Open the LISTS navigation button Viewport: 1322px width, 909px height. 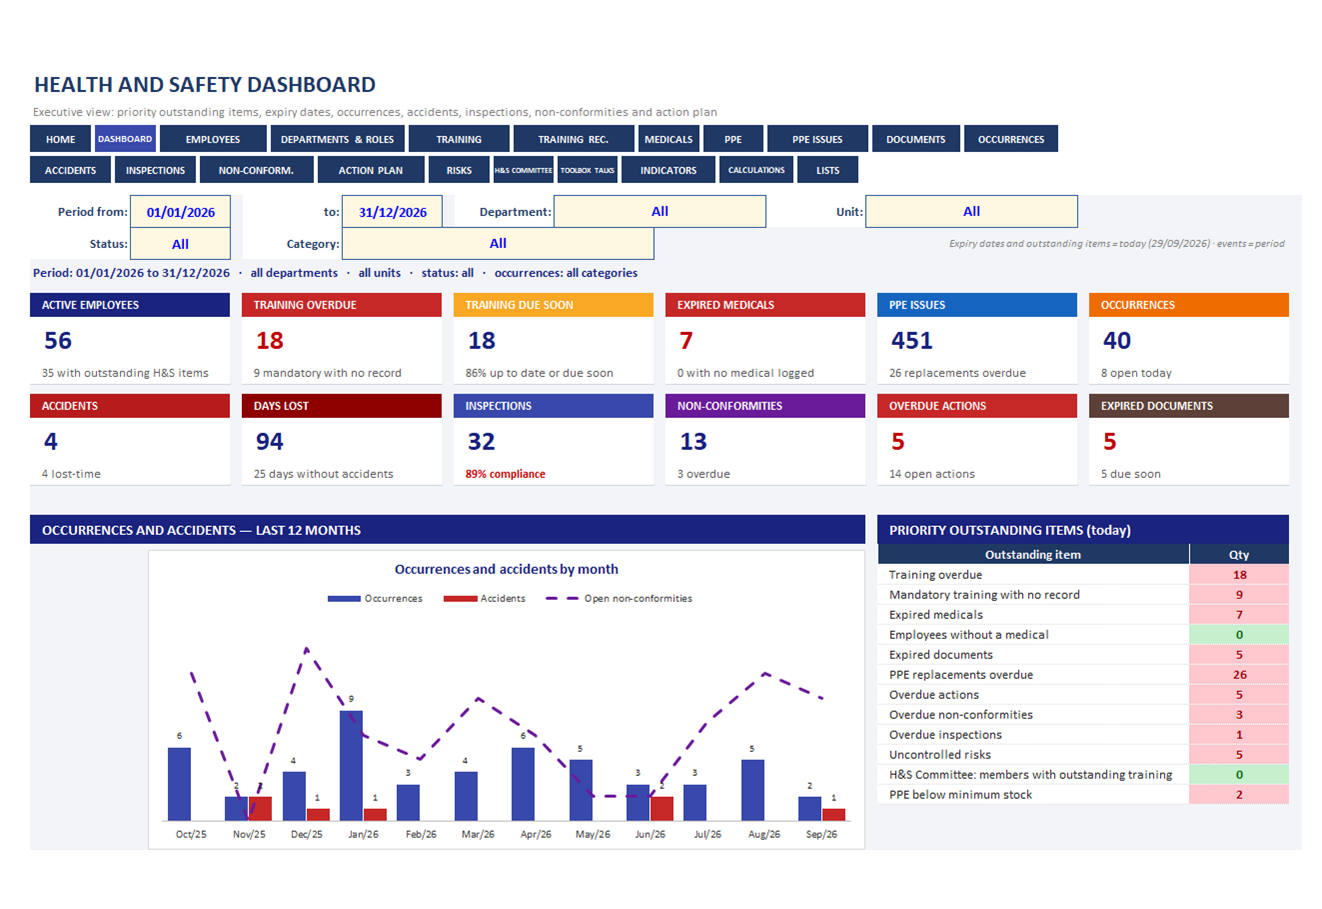[x=828, y=170]
